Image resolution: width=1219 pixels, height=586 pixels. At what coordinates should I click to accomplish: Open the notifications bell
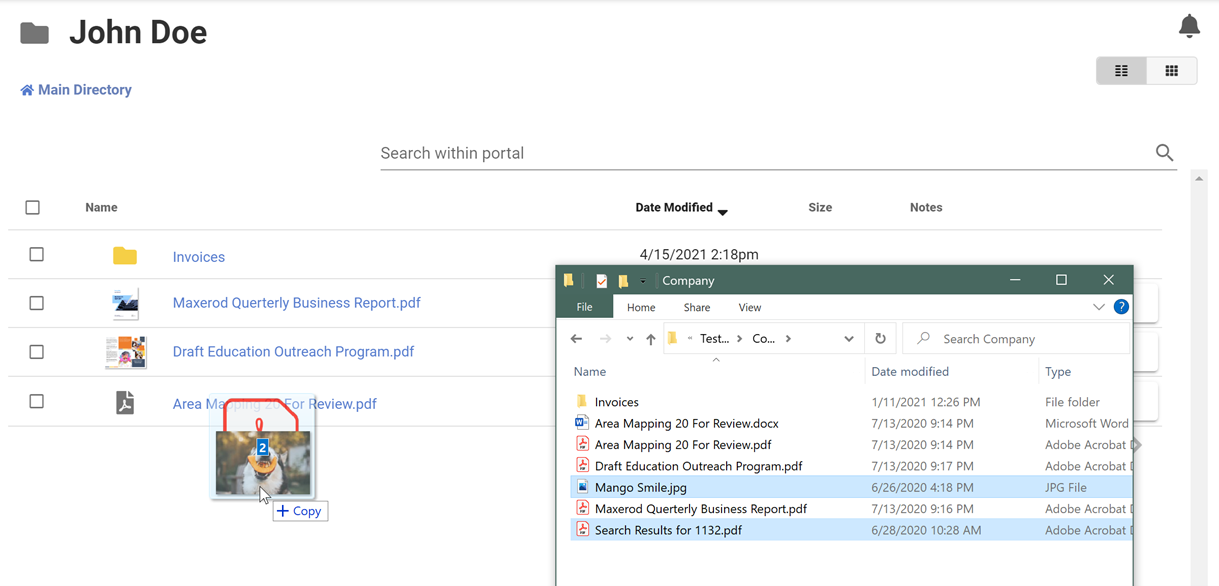[x=1189, y=26]
